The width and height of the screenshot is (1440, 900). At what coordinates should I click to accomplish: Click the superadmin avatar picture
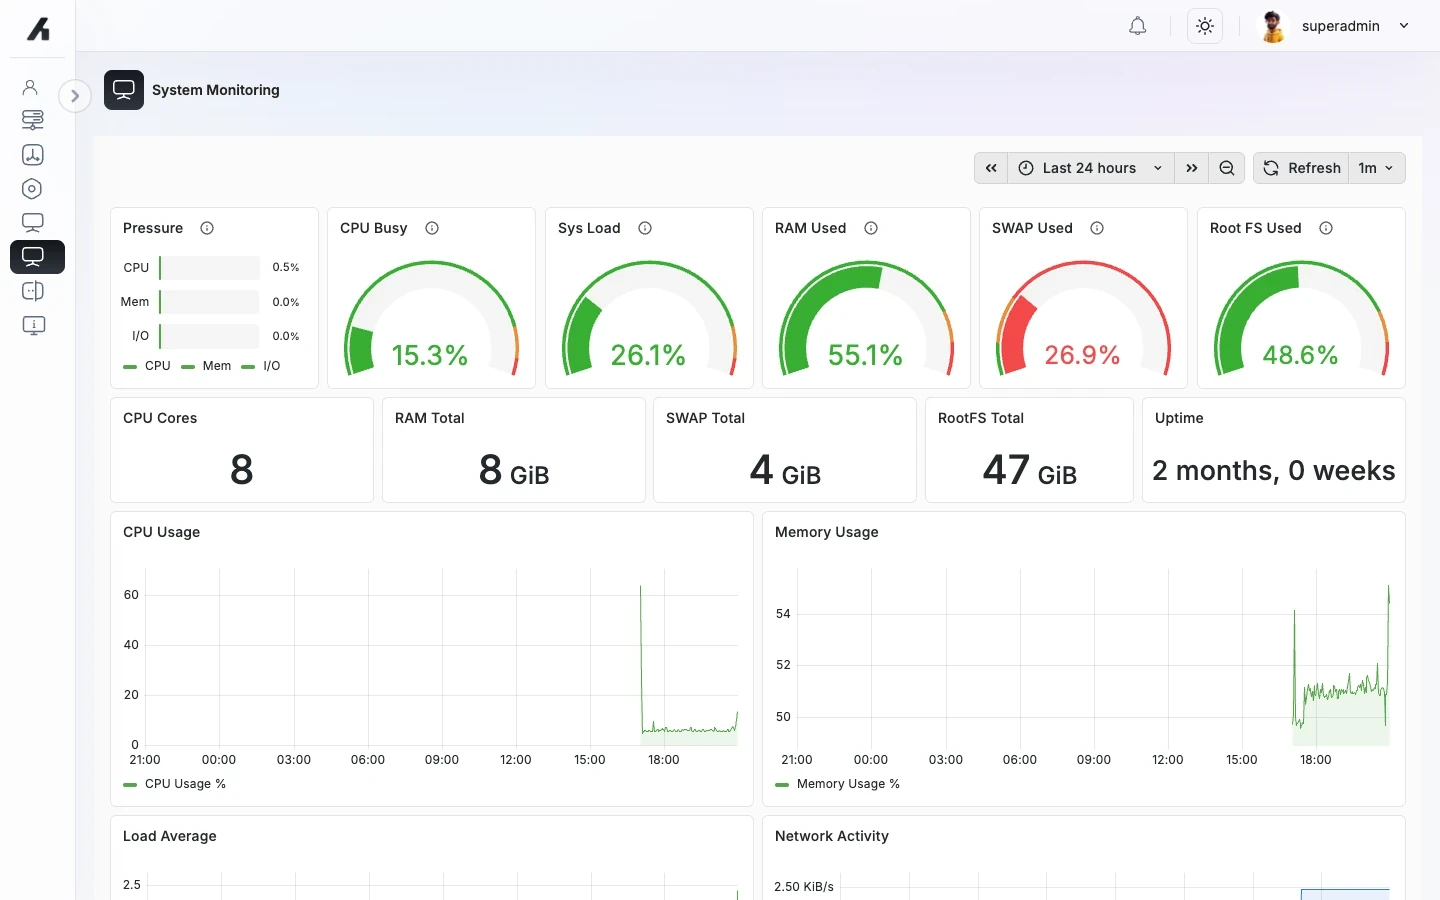(x=1273, y=26)
